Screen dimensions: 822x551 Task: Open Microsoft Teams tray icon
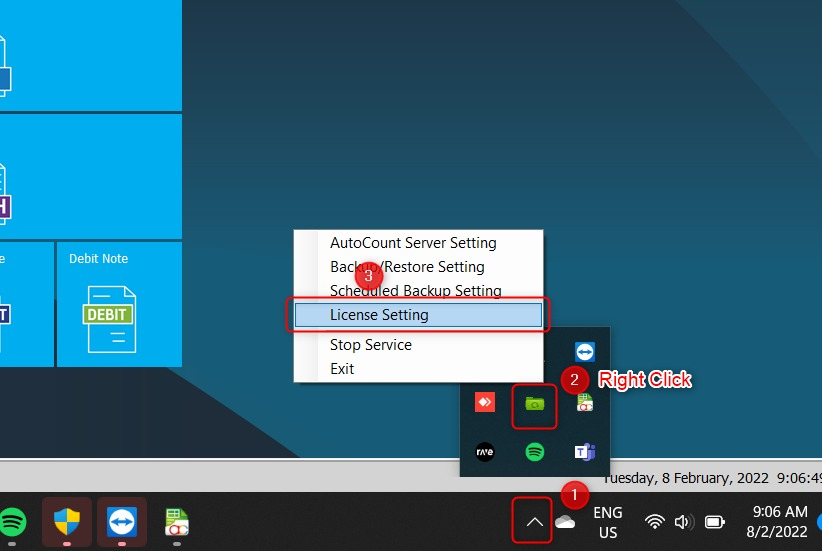584,452
